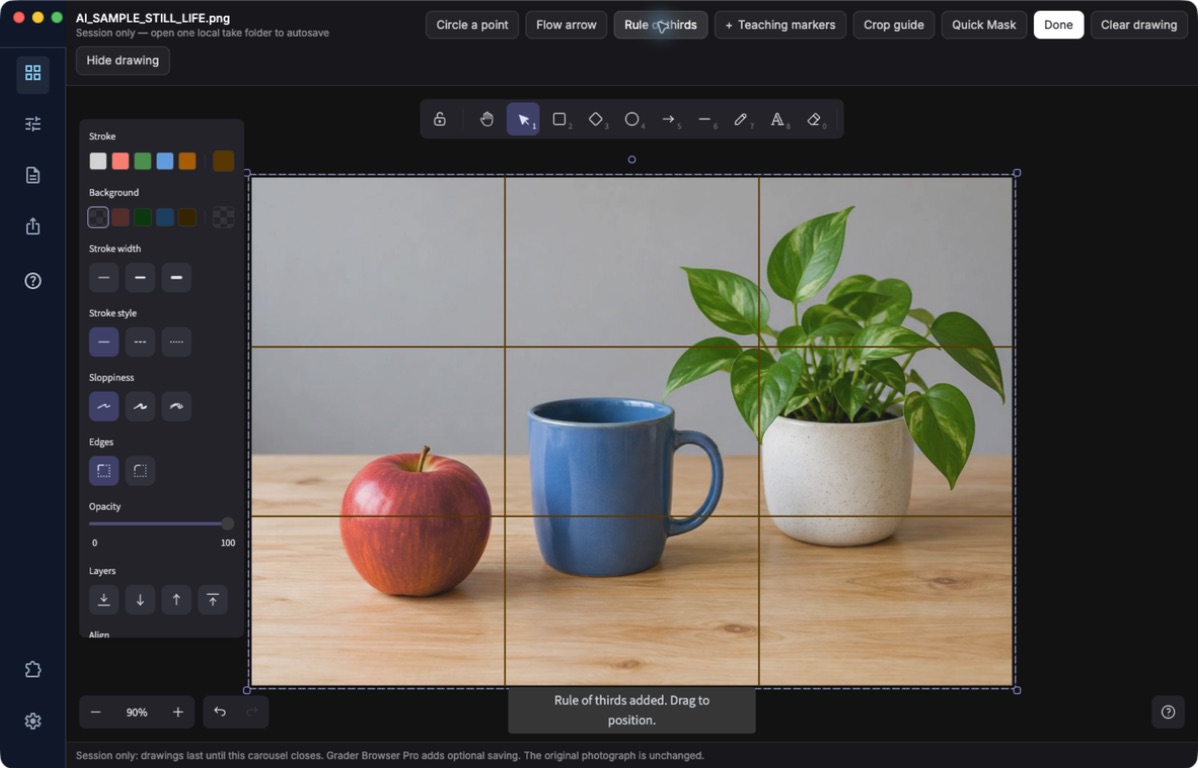Open the adjustments sliders sidebar icon
1198x768 pixels.
pos(33,124)
